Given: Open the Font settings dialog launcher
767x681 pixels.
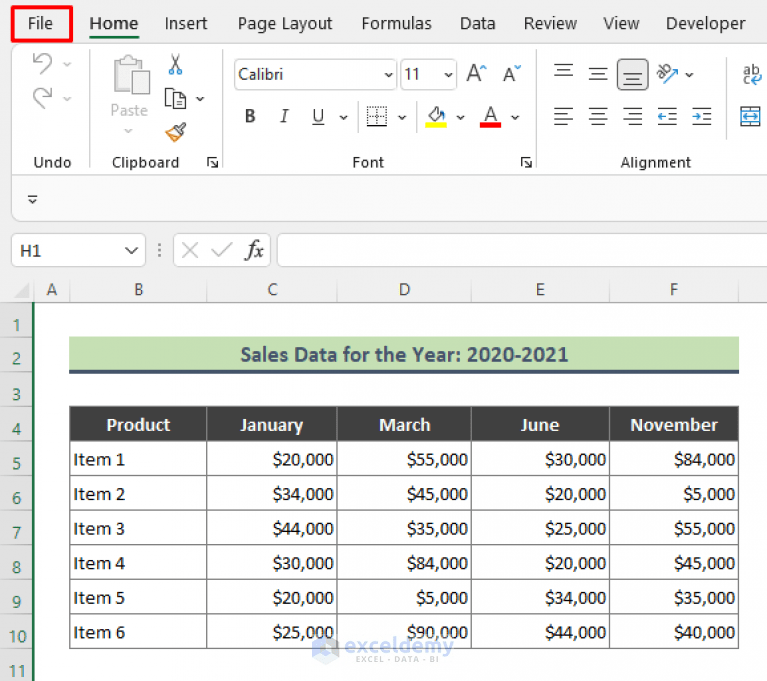Looking at the screenshot, I should (x=526, y=162).
